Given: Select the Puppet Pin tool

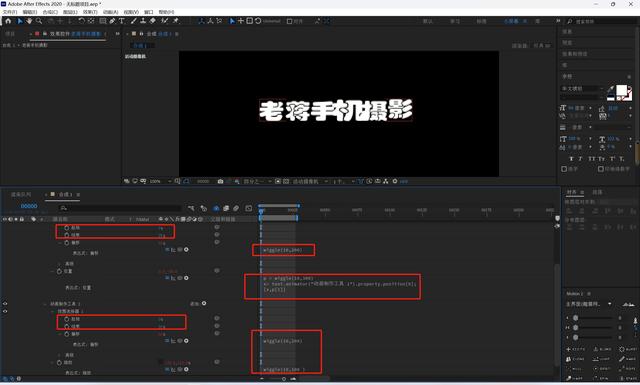Looking at the screenshot, I should 176,21.
